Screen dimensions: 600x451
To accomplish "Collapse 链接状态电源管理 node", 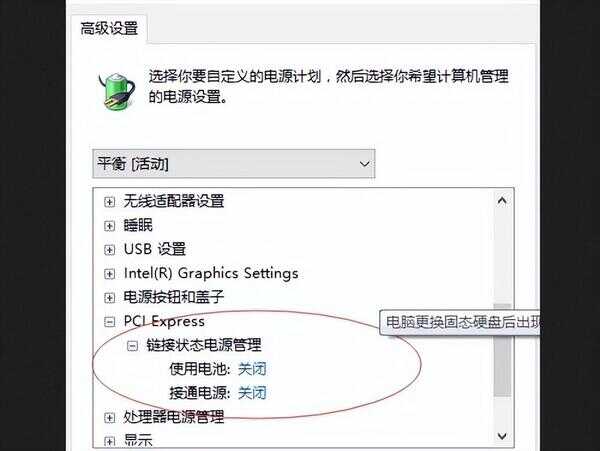I will [x=132, y=346].
